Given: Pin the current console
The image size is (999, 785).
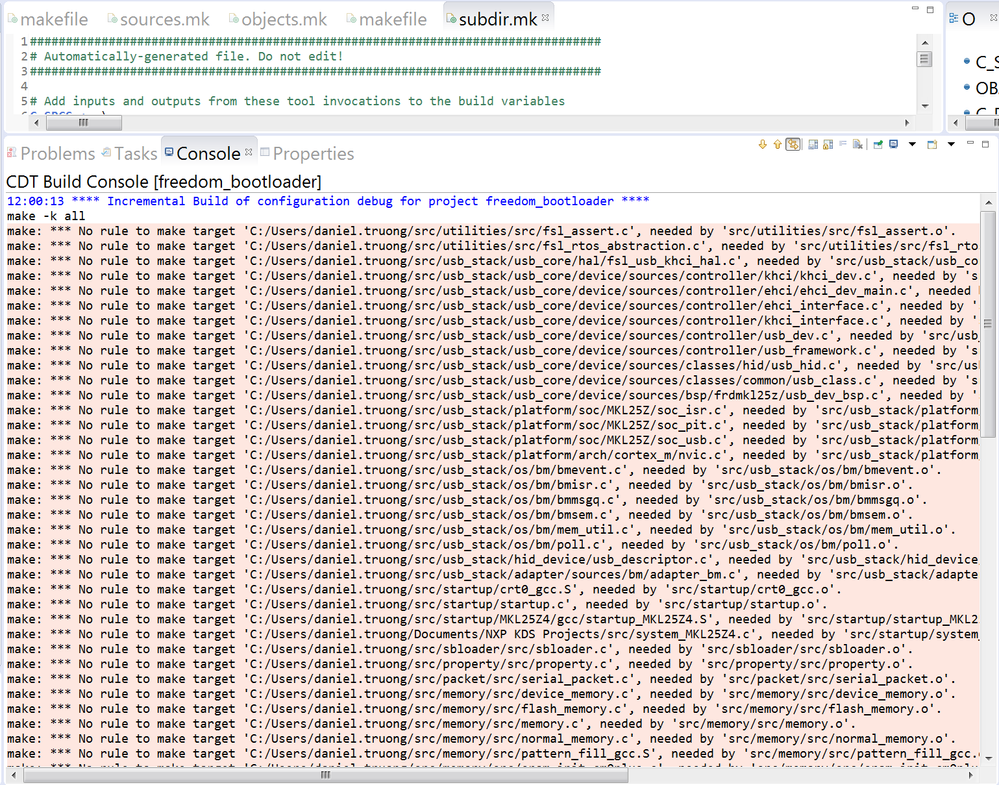Looking at the screenshot, I should 878,145.
